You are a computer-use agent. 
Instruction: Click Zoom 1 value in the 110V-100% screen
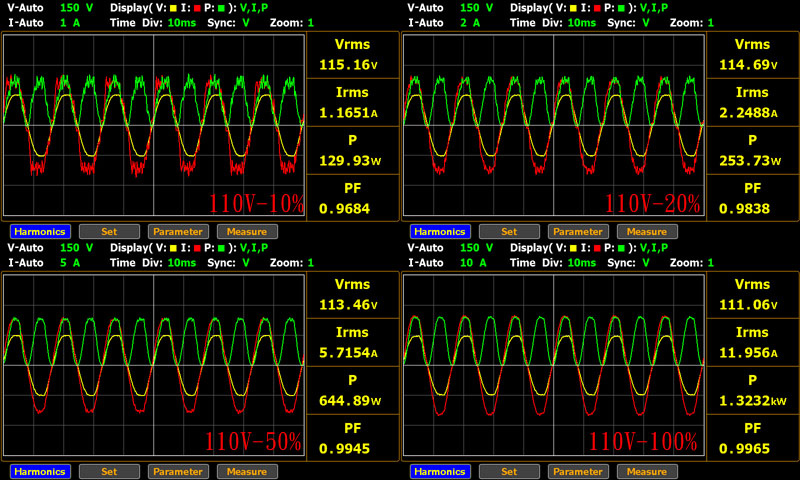click(x=711, y=263)
